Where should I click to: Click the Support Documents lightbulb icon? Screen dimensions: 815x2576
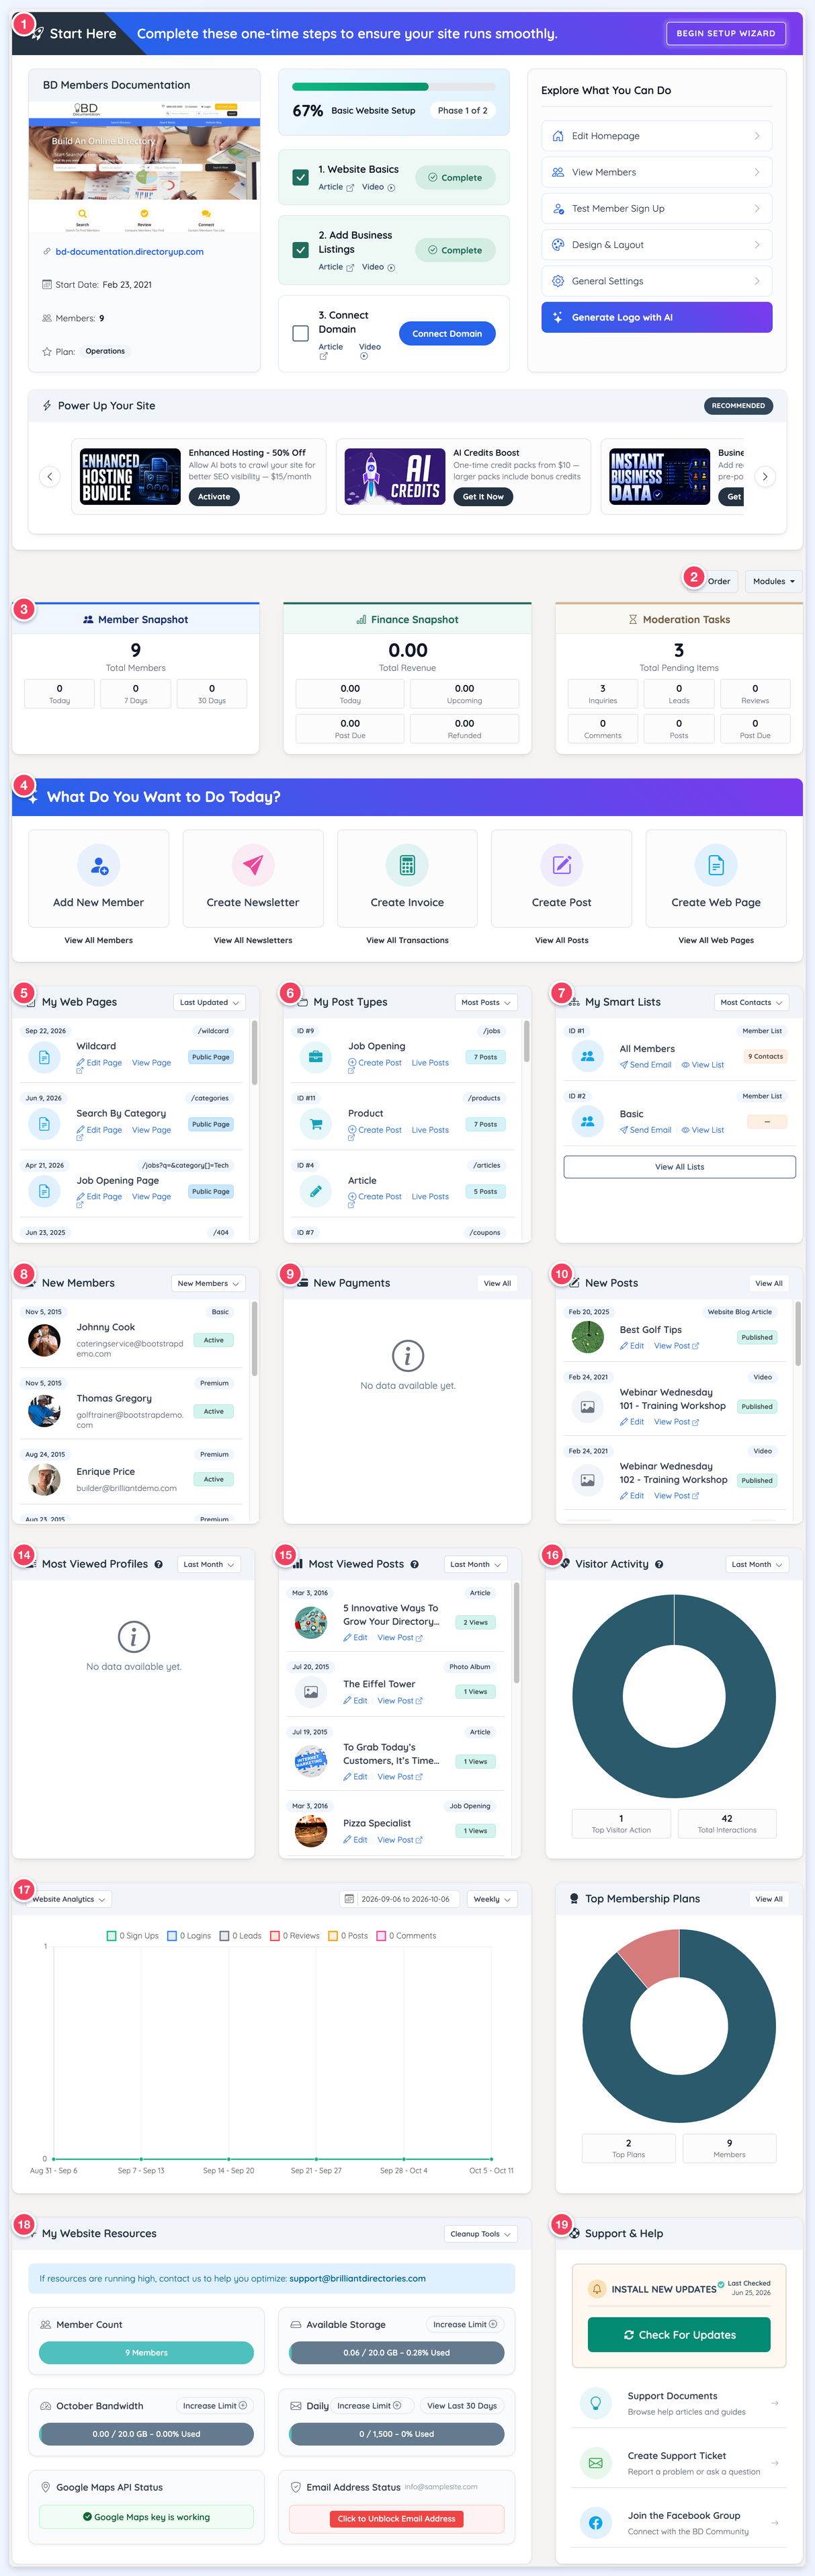click(596, 2403)
